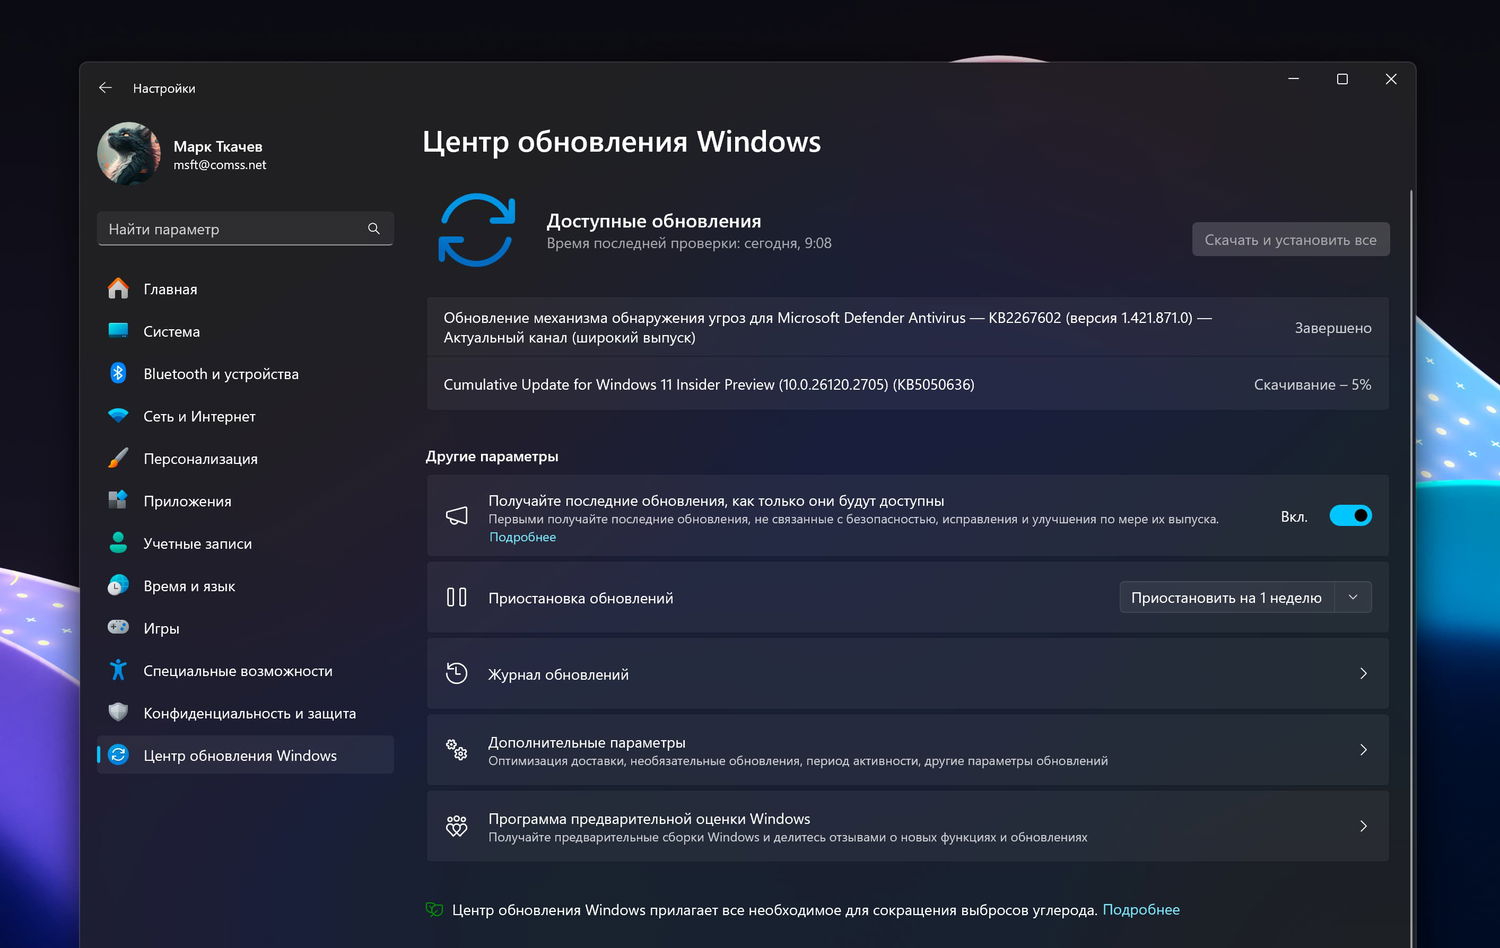Click the paintbrush Персонализация icon

[118, 458]
